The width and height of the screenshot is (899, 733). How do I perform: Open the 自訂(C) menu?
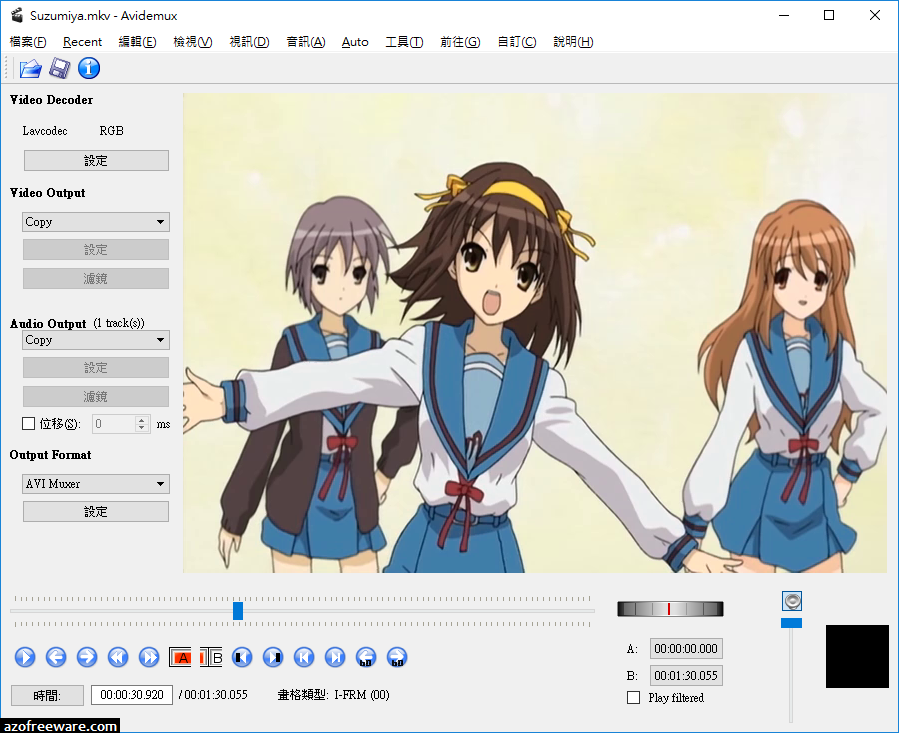coord(517,42)
